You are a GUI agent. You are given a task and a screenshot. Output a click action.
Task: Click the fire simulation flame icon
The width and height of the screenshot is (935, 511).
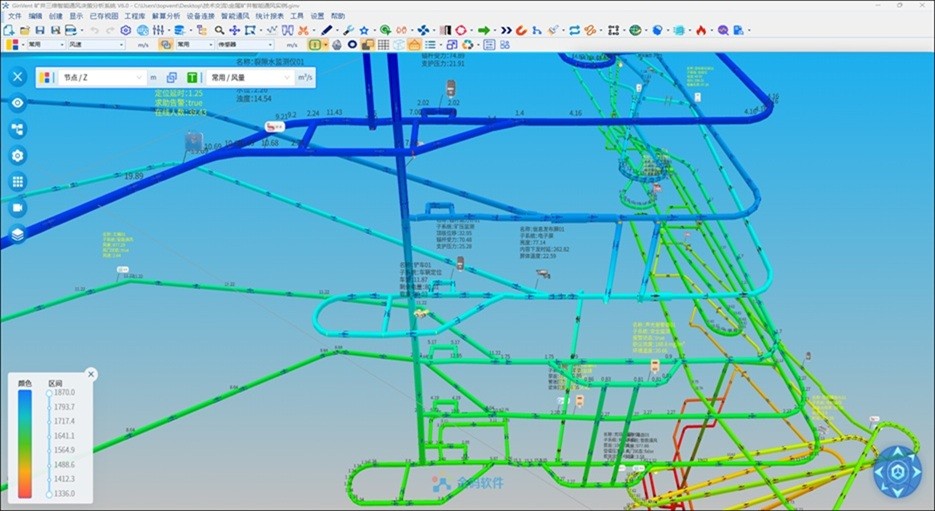click(x=704, y=30)
